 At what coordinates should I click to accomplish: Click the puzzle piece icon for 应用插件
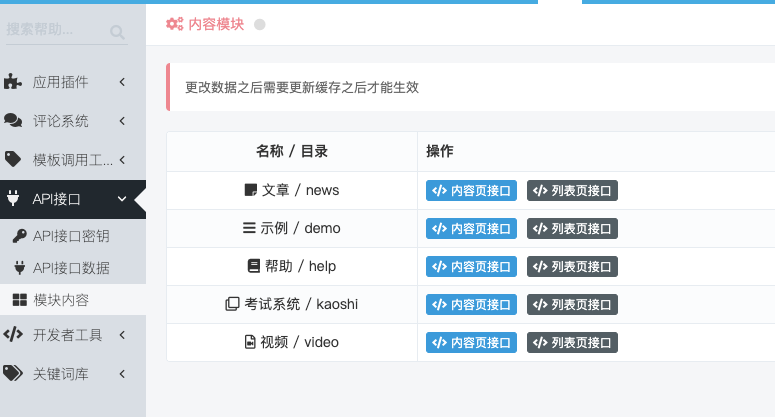click(13, 82)
